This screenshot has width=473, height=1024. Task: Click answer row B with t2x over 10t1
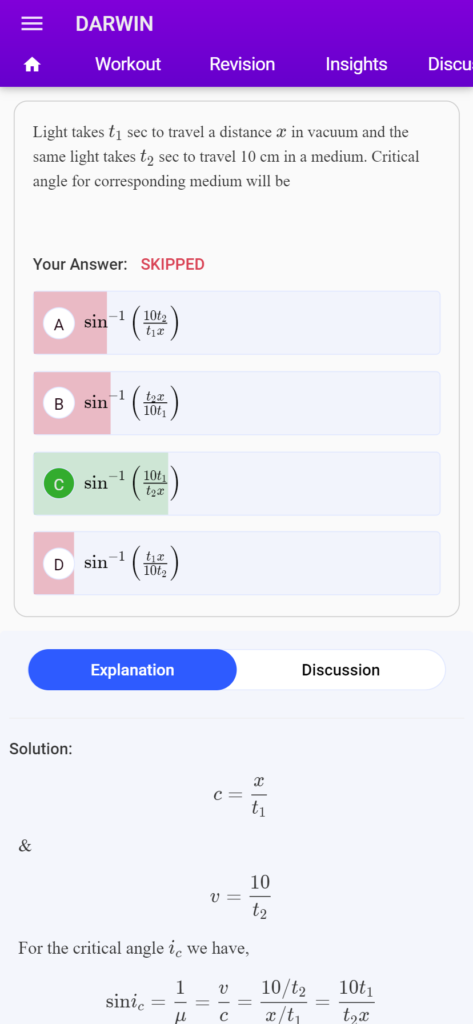tap(236, 403)
